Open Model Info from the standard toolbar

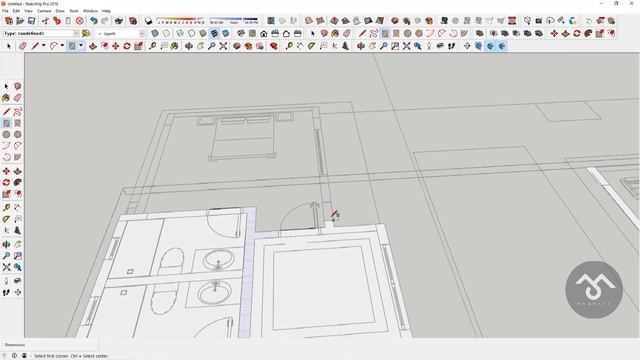click(133, 21)
